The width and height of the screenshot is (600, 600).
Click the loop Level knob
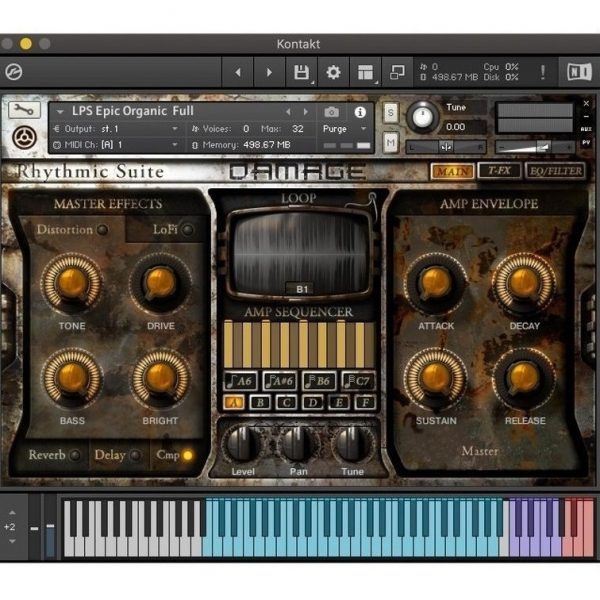pos(243,445)
